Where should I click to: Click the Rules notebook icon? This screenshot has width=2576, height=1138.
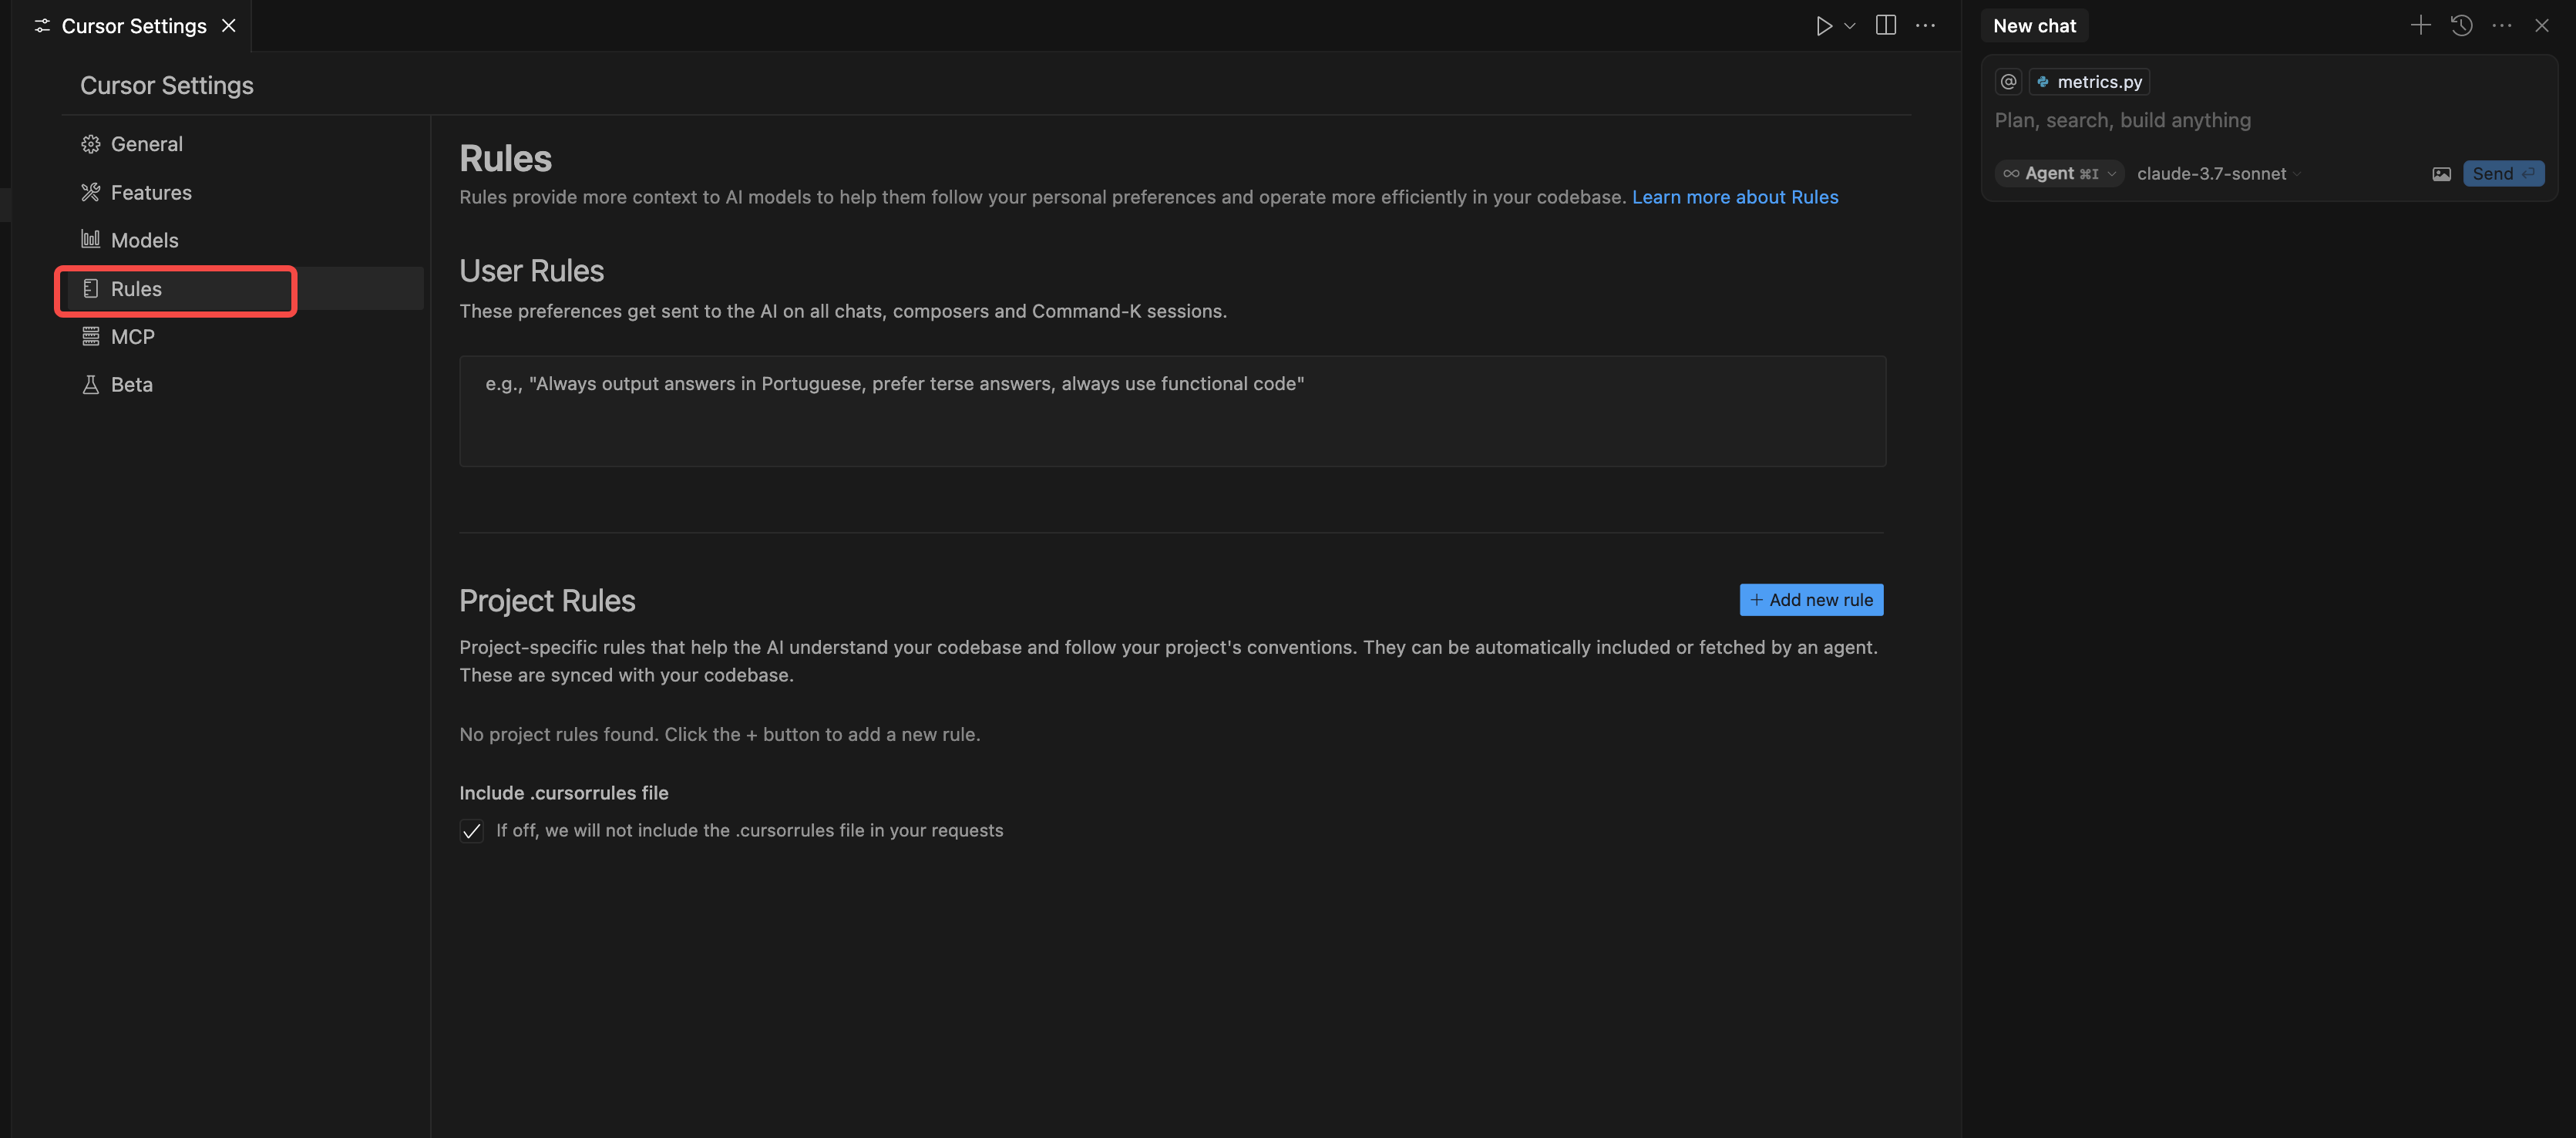pyautogui.click(x=91, y=289)
